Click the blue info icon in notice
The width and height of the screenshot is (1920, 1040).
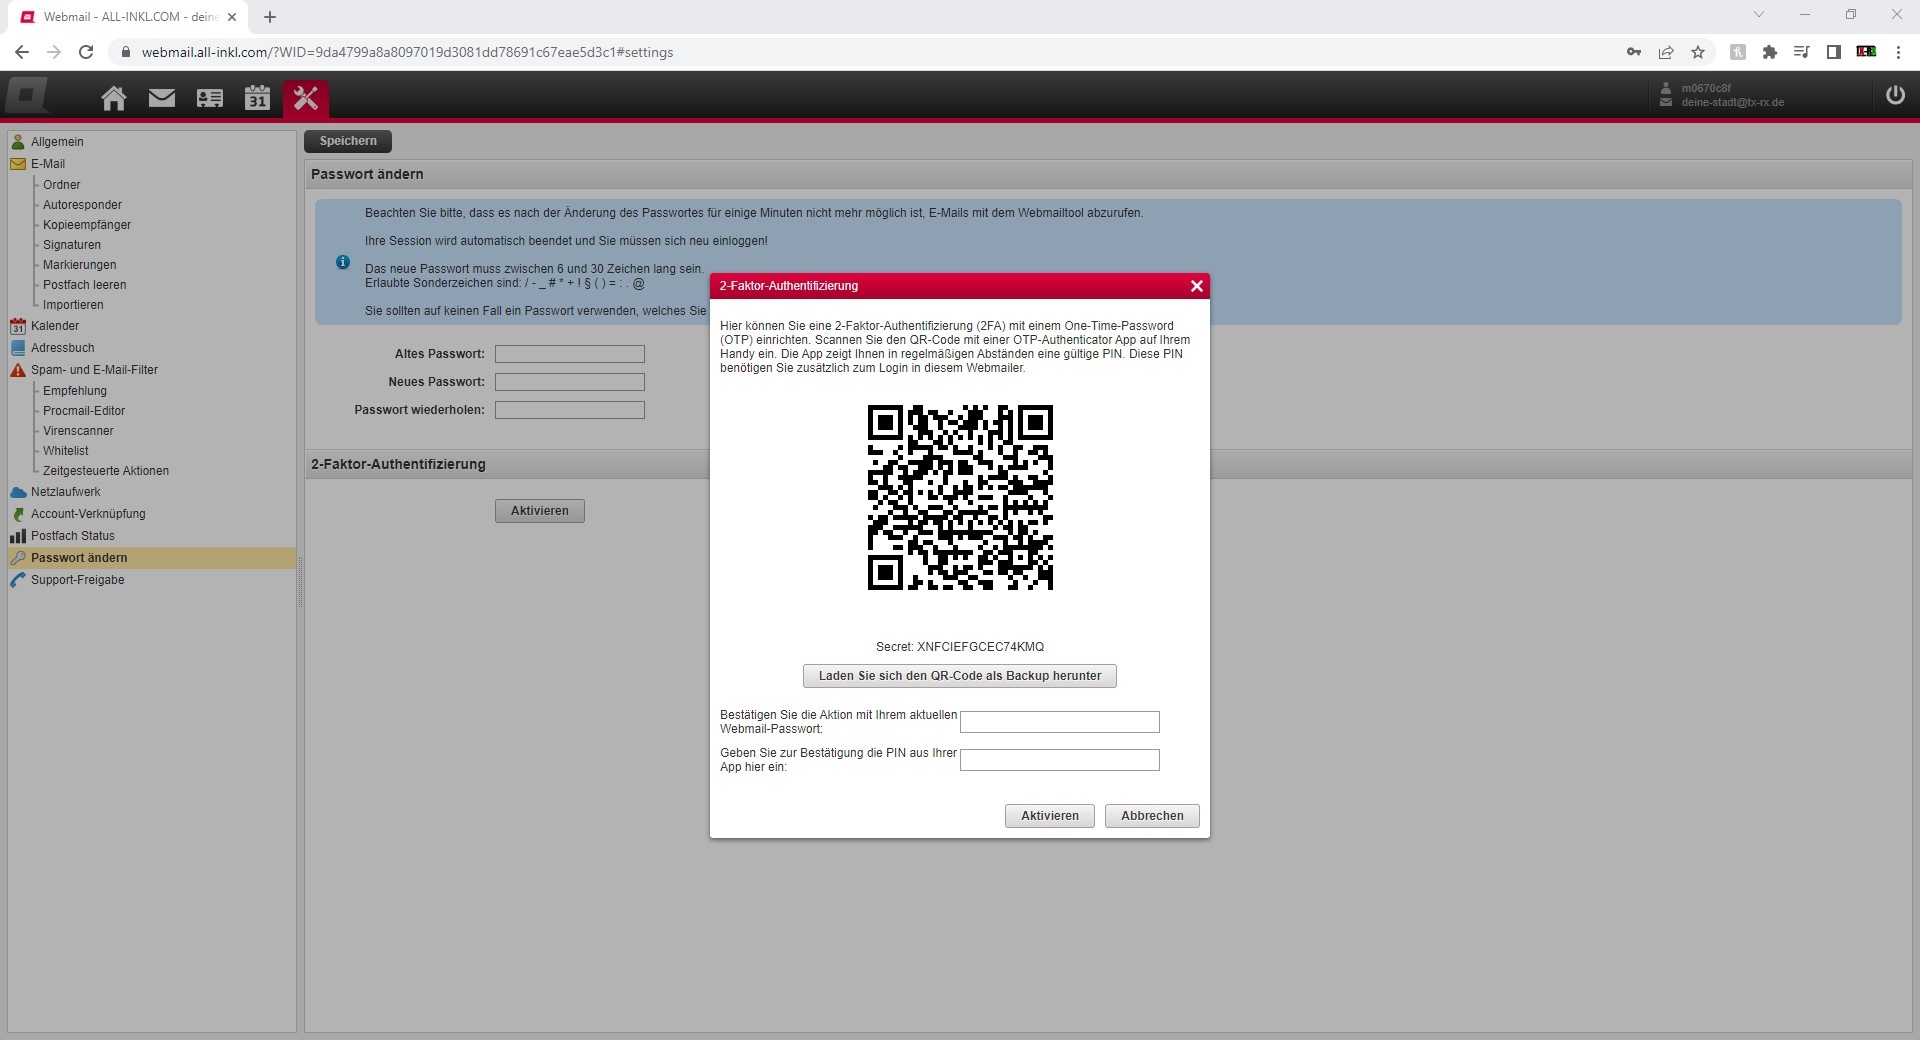pyautogui.click(x=343, y=262)
